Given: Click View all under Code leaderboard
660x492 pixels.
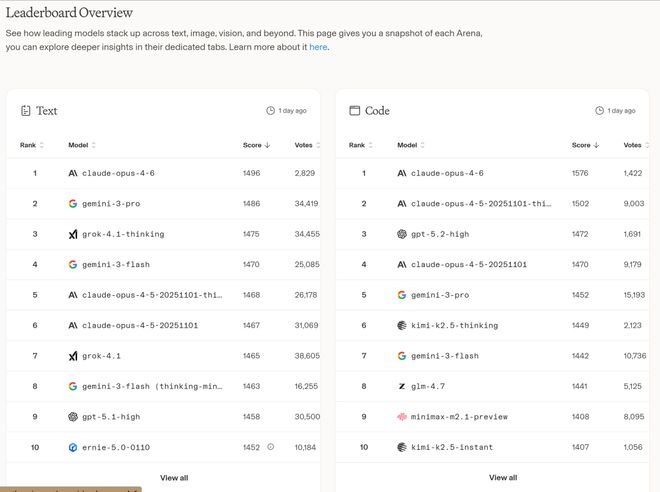Looking at the screenshot, I should click(x=503, y=478).
